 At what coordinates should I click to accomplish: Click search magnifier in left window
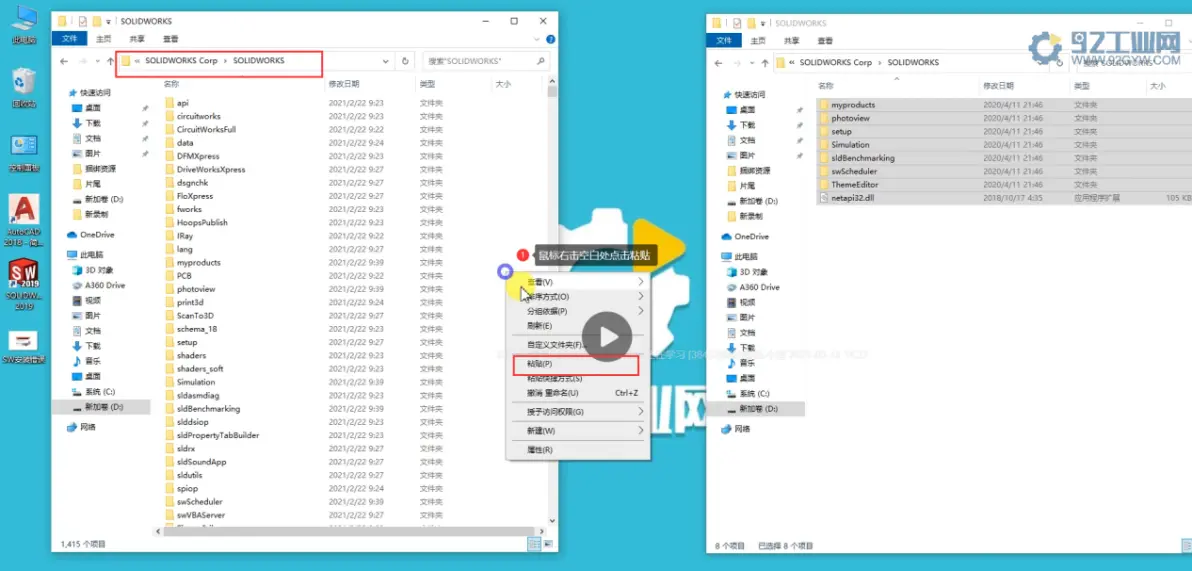[x=541, y=61]
